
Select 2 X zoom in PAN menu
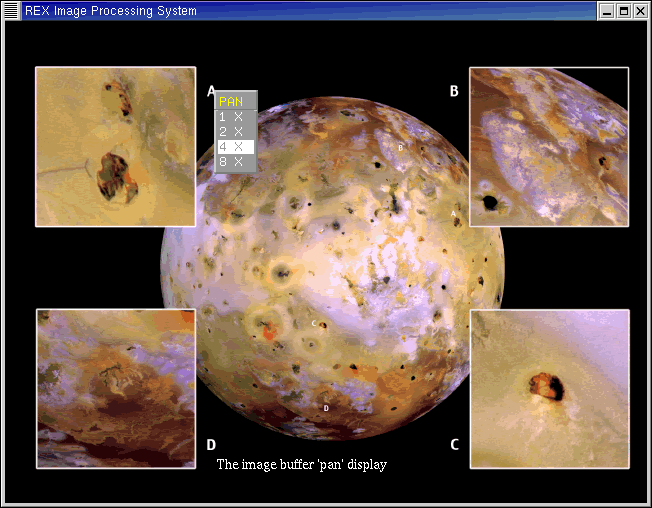click(236, 132)
